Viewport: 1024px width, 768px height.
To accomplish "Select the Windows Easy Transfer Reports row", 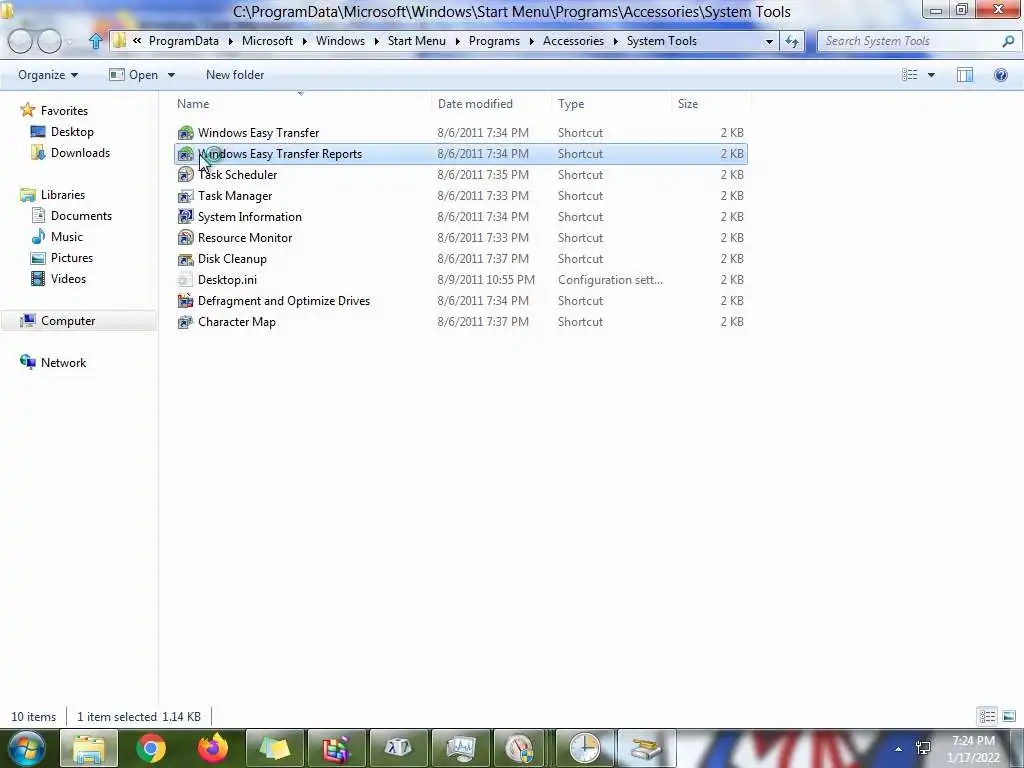I will pyautogui.click(x=460, y=153).
